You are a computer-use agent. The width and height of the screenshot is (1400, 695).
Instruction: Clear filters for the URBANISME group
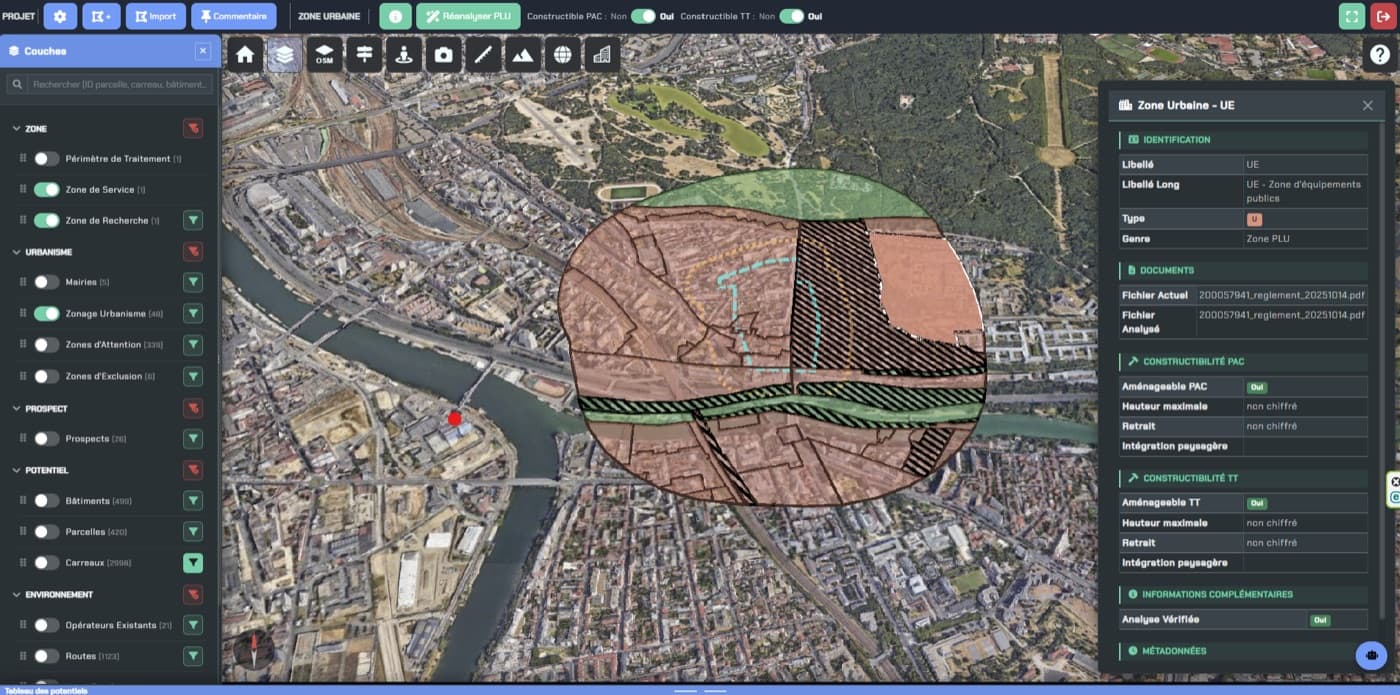pos(193,251)
